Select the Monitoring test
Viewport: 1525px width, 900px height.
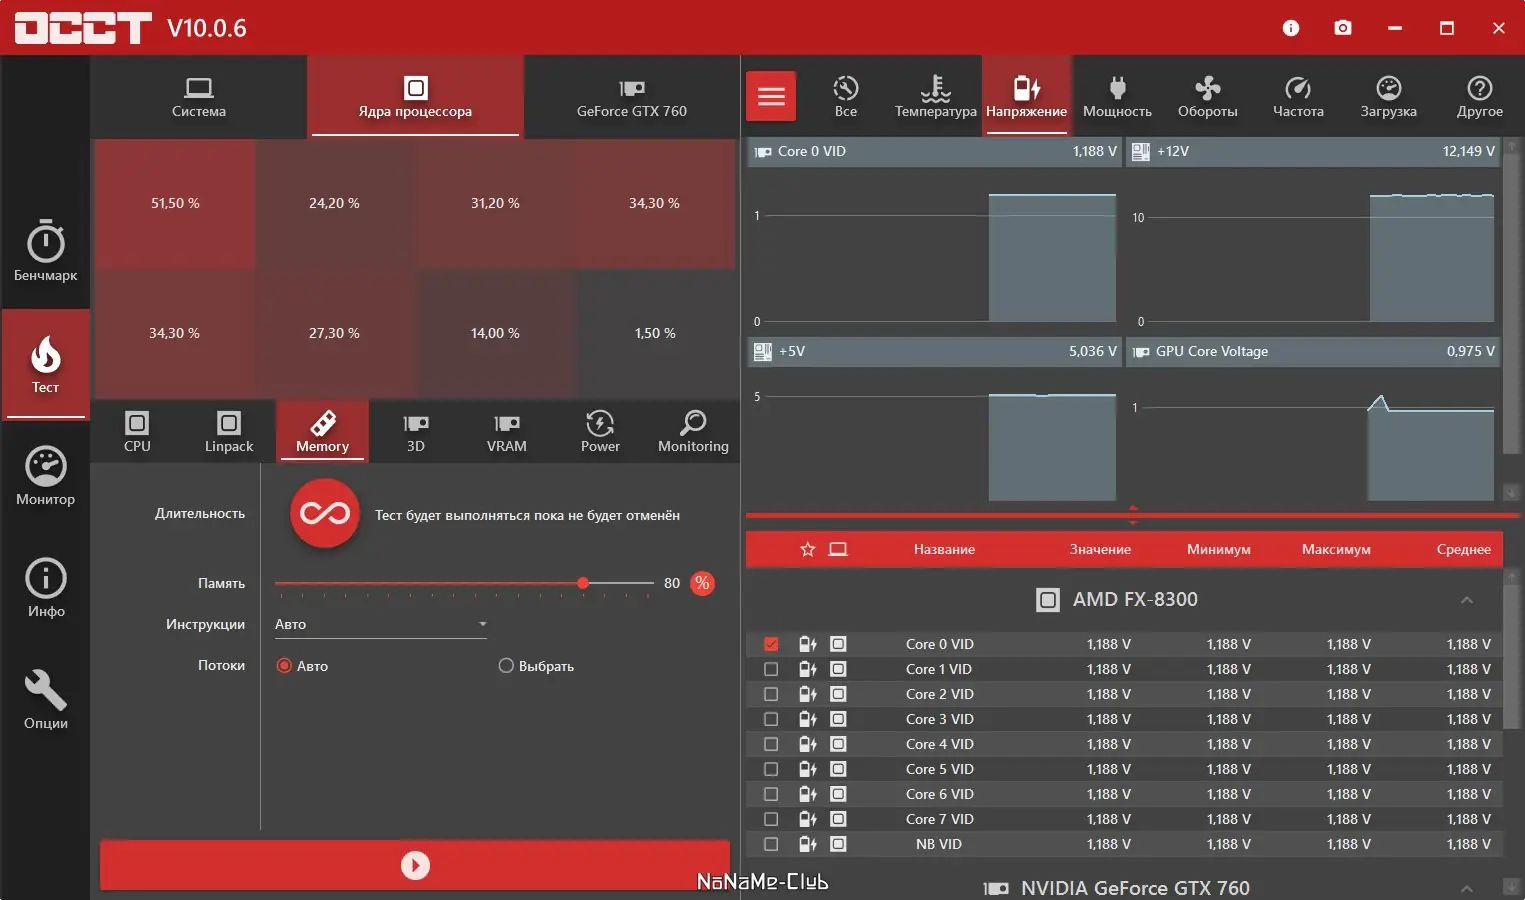[693, 431]
